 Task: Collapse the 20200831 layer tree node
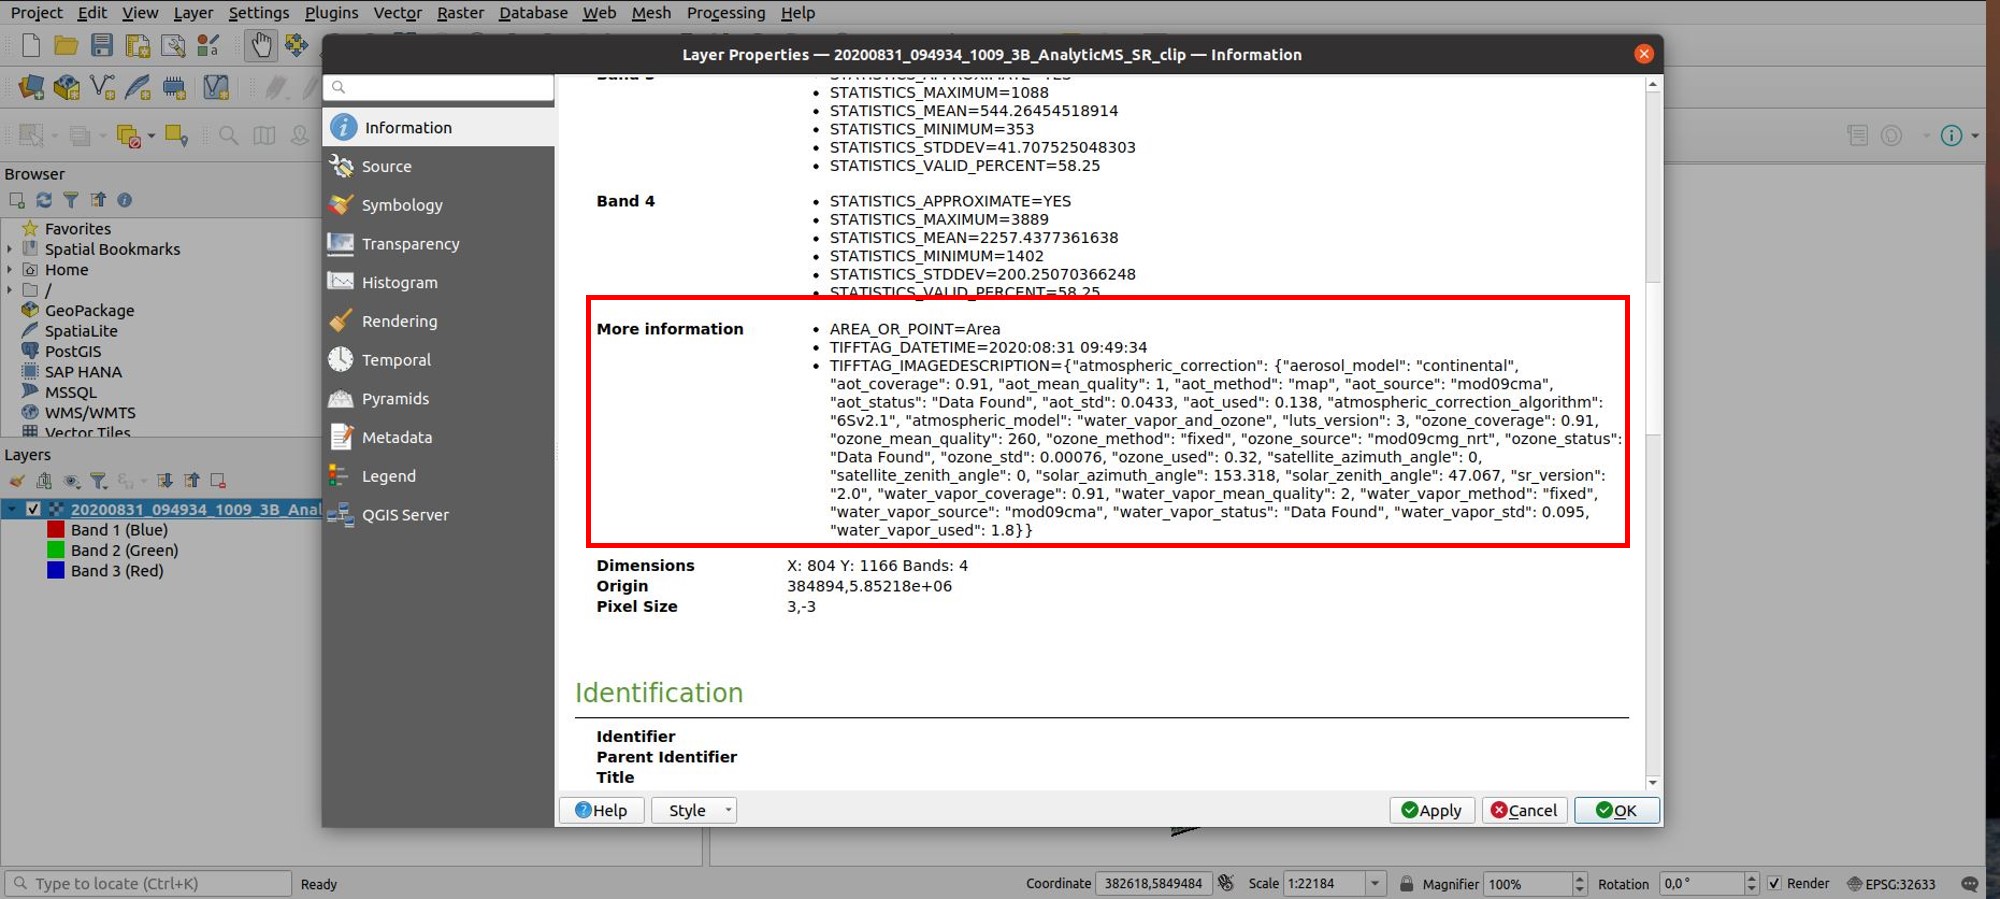pos(11,509)
